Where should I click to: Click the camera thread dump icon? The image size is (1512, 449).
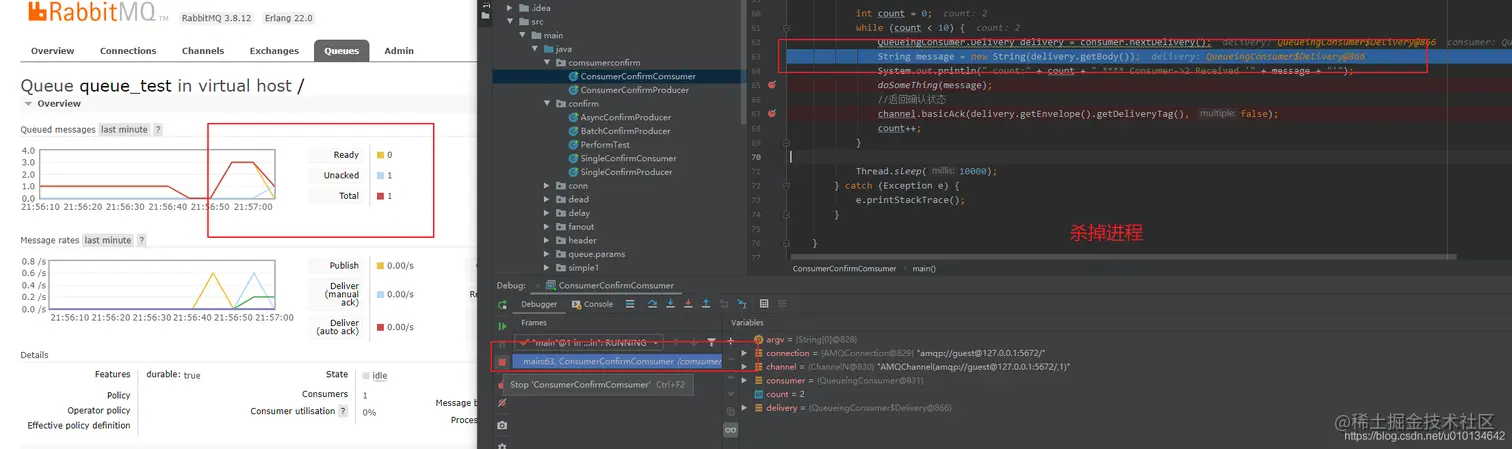tap(502, 426)
